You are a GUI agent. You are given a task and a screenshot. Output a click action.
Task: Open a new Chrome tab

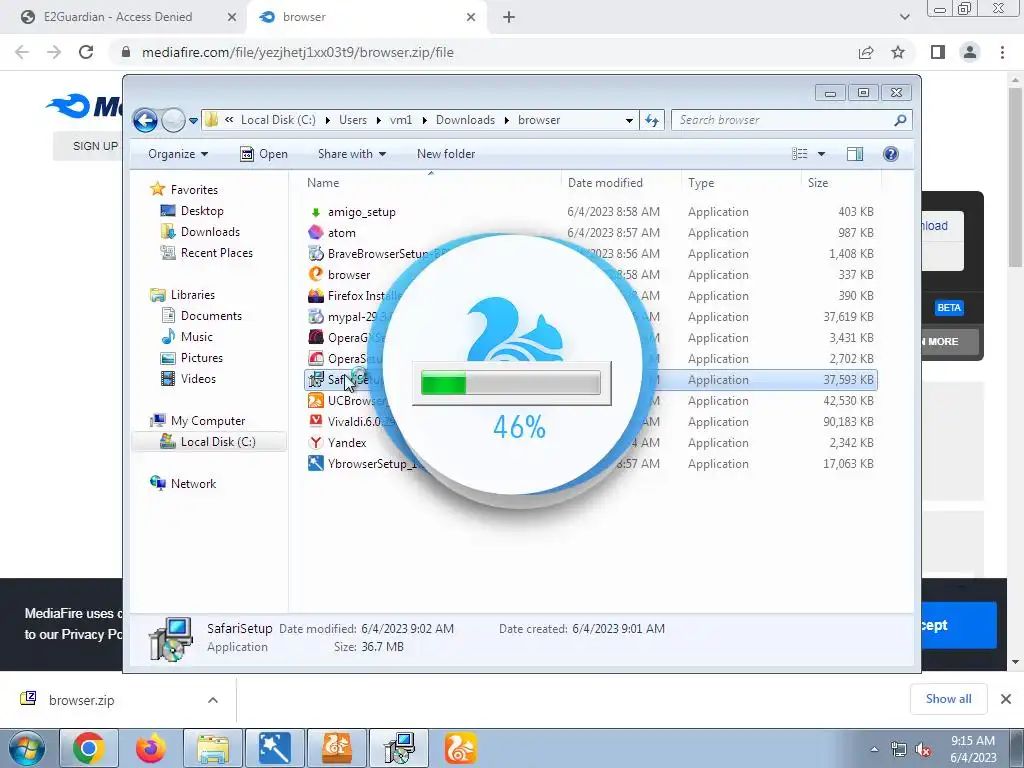[509, 18]
